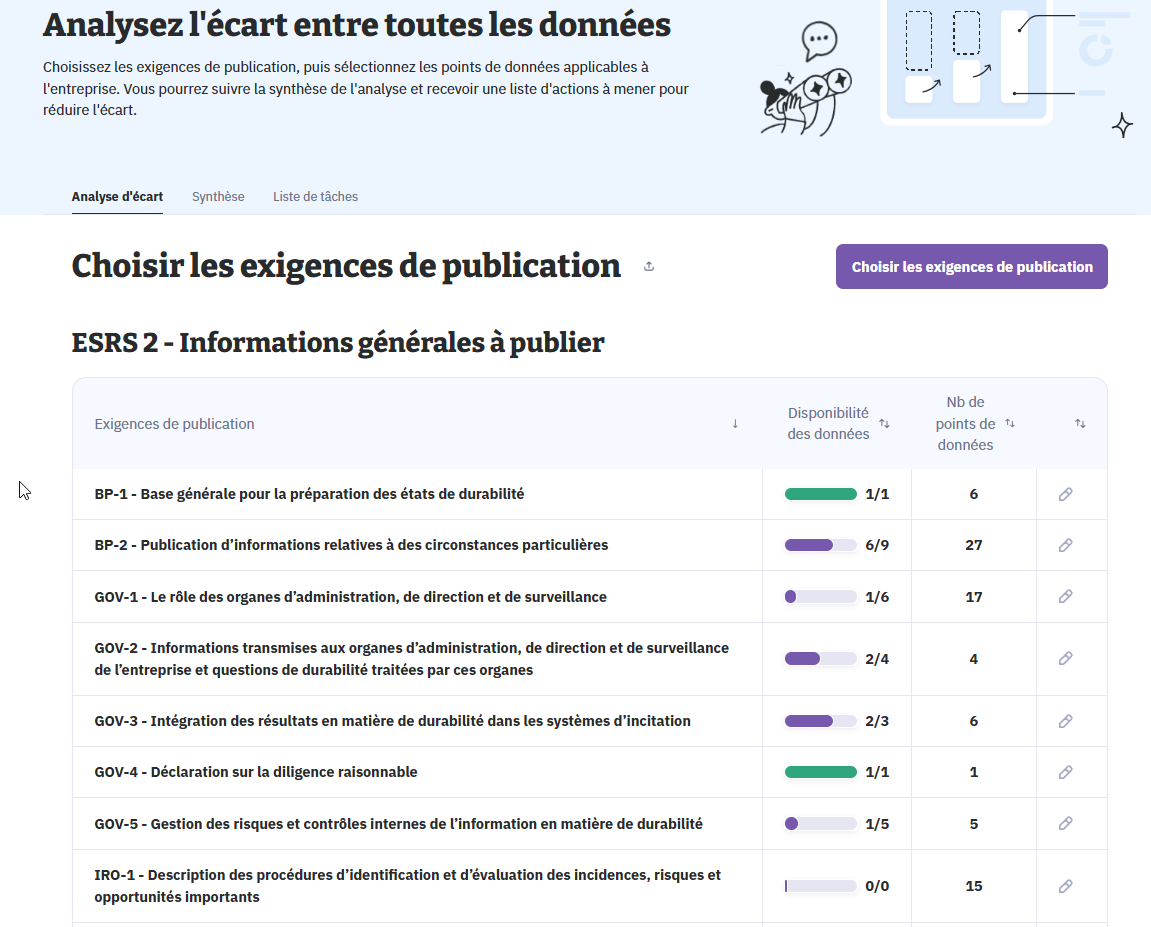Sort by Nb de points de données
1151x927 pixels.
pyautogui.click(x=1010, y=424)
